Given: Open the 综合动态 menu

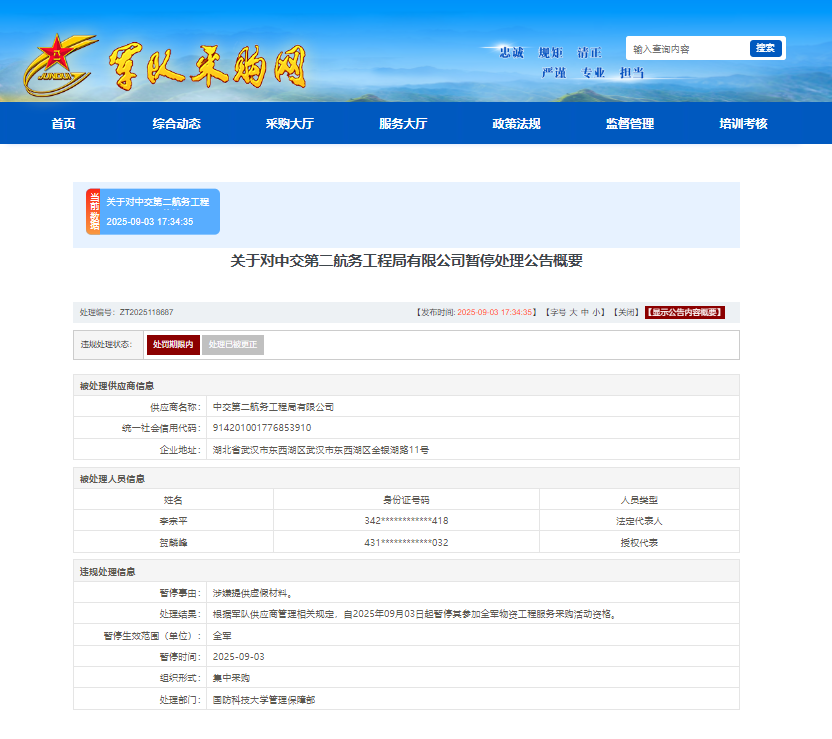Looking at the screenshot, I should (177, 124).
